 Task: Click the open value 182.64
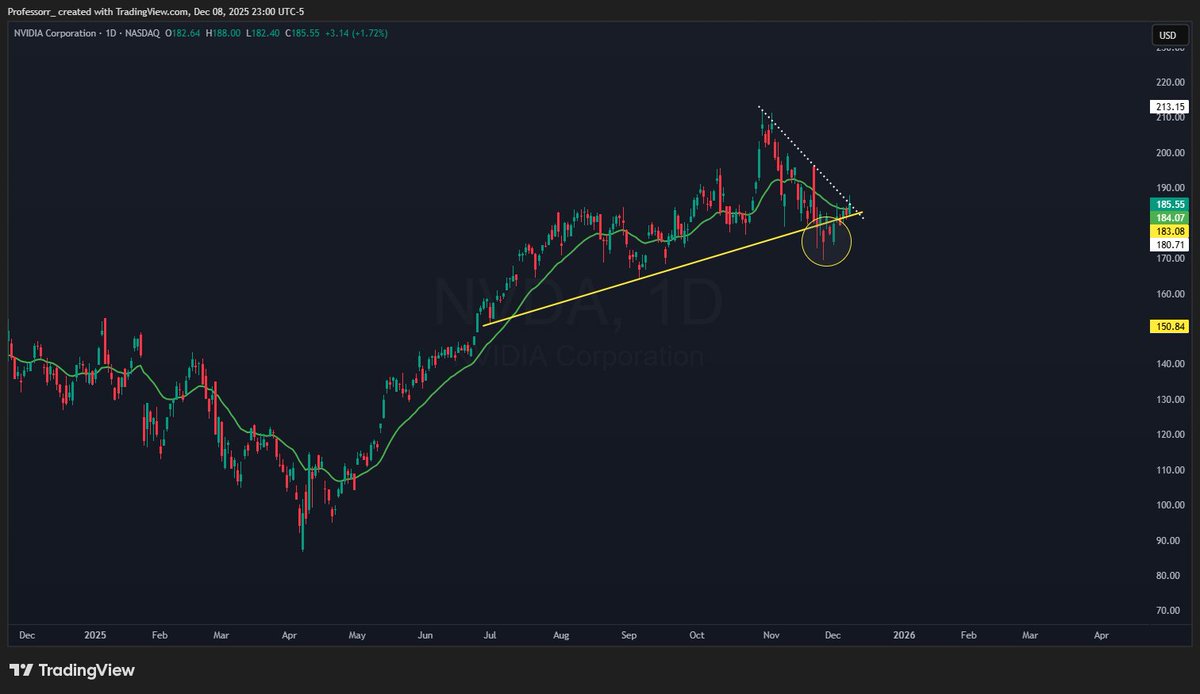188,33
